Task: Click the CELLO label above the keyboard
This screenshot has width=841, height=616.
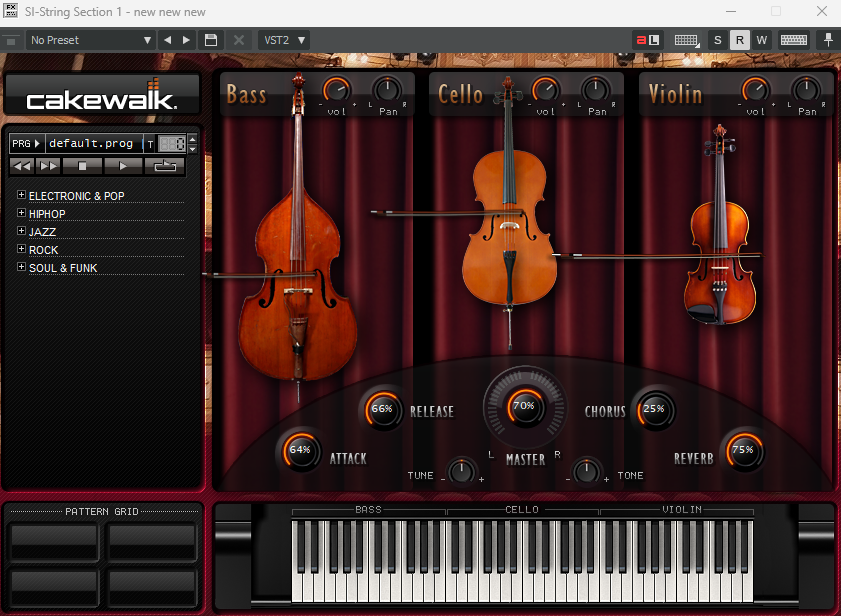Action: [x=522, y=510]
